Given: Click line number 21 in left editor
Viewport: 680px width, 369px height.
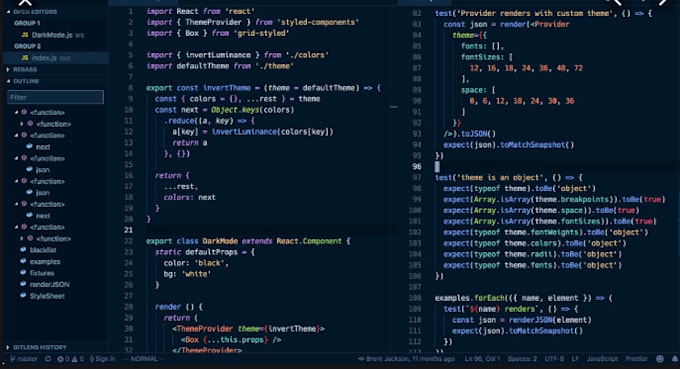Looking at the screenshot, I should click(128, 230).
